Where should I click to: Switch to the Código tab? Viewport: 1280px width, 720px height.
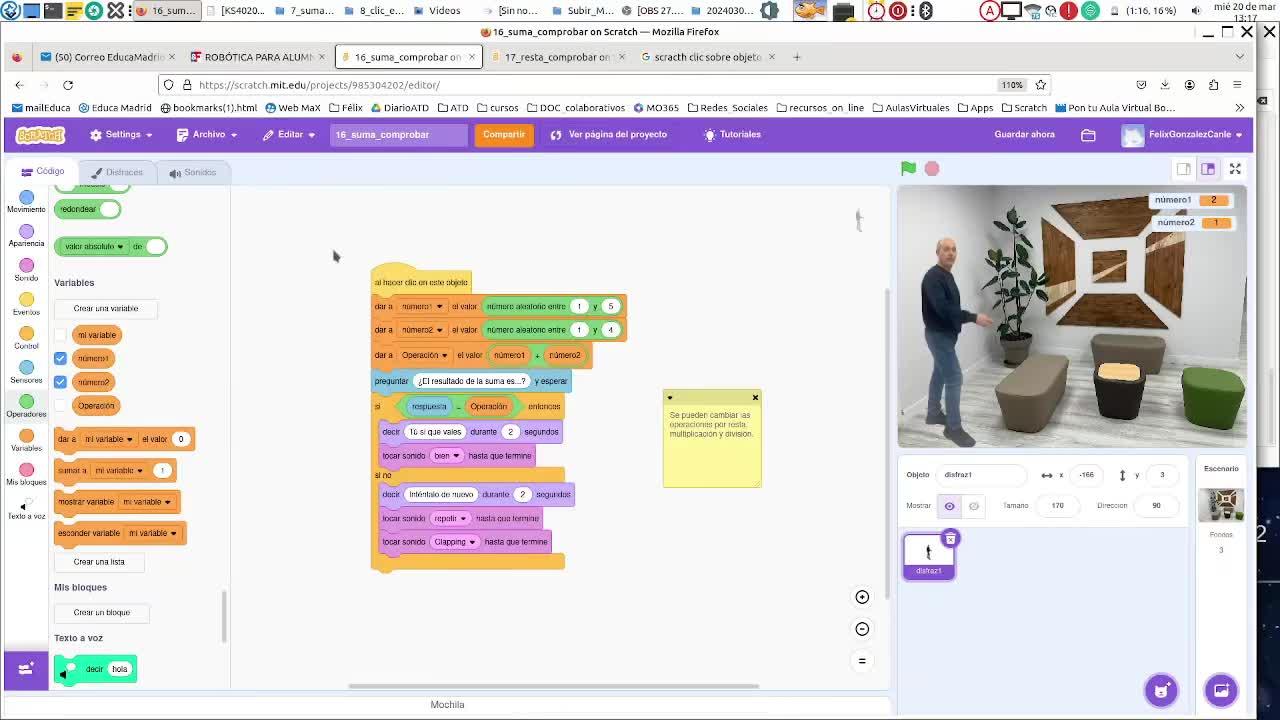(42, 172)
